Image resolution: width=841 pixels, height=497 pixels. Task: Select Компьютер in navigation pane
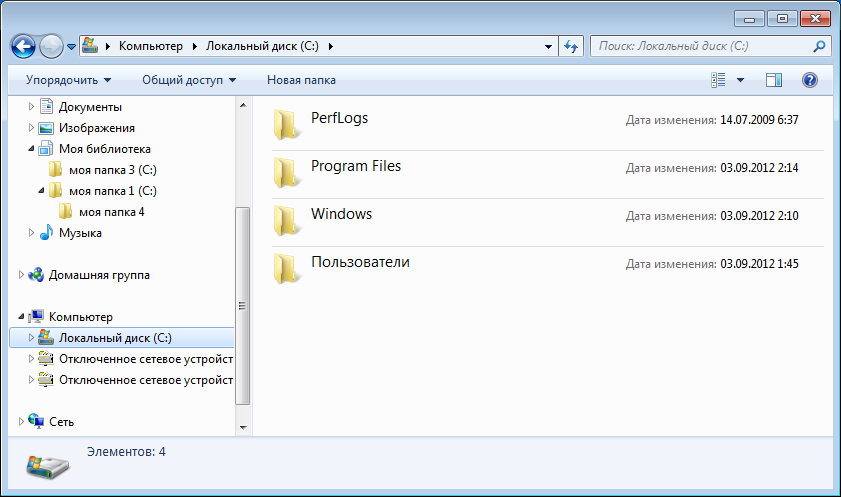pos(80,317)
